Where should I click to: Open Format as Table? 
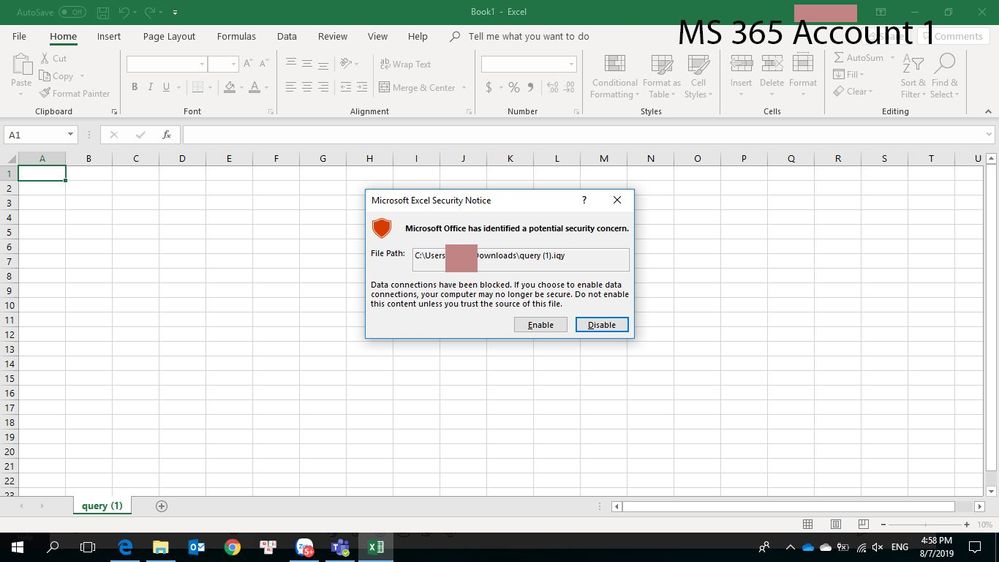click(661, 76)
